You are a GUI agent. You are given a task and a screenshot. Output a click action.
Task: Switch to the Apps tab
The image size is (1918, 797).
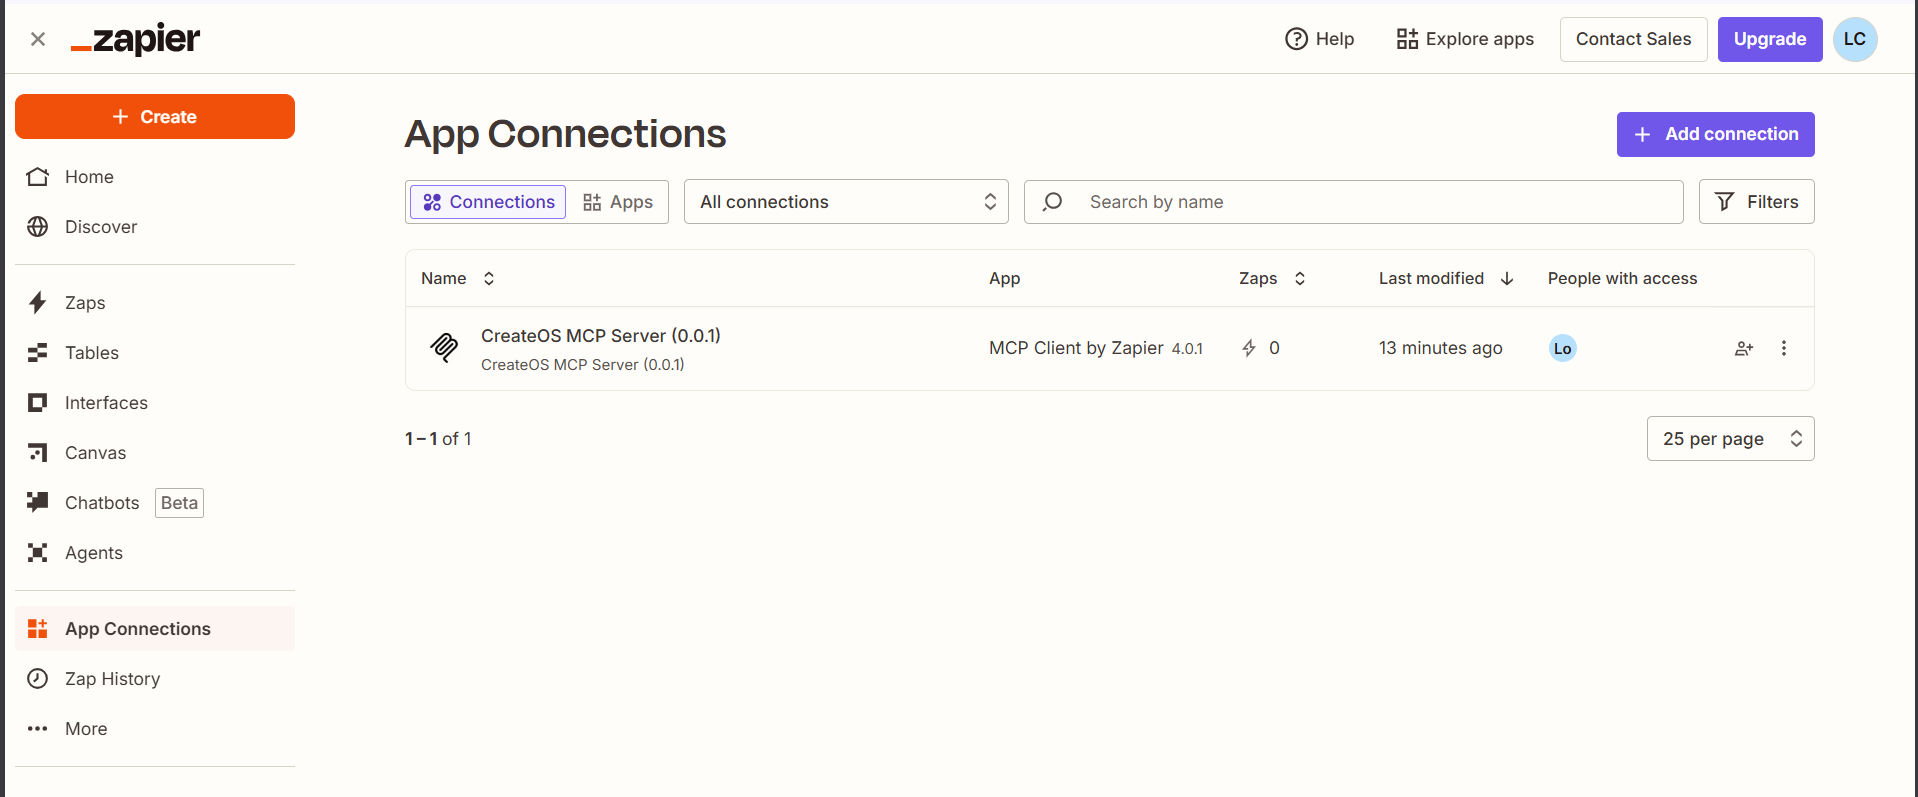point(618,202)
